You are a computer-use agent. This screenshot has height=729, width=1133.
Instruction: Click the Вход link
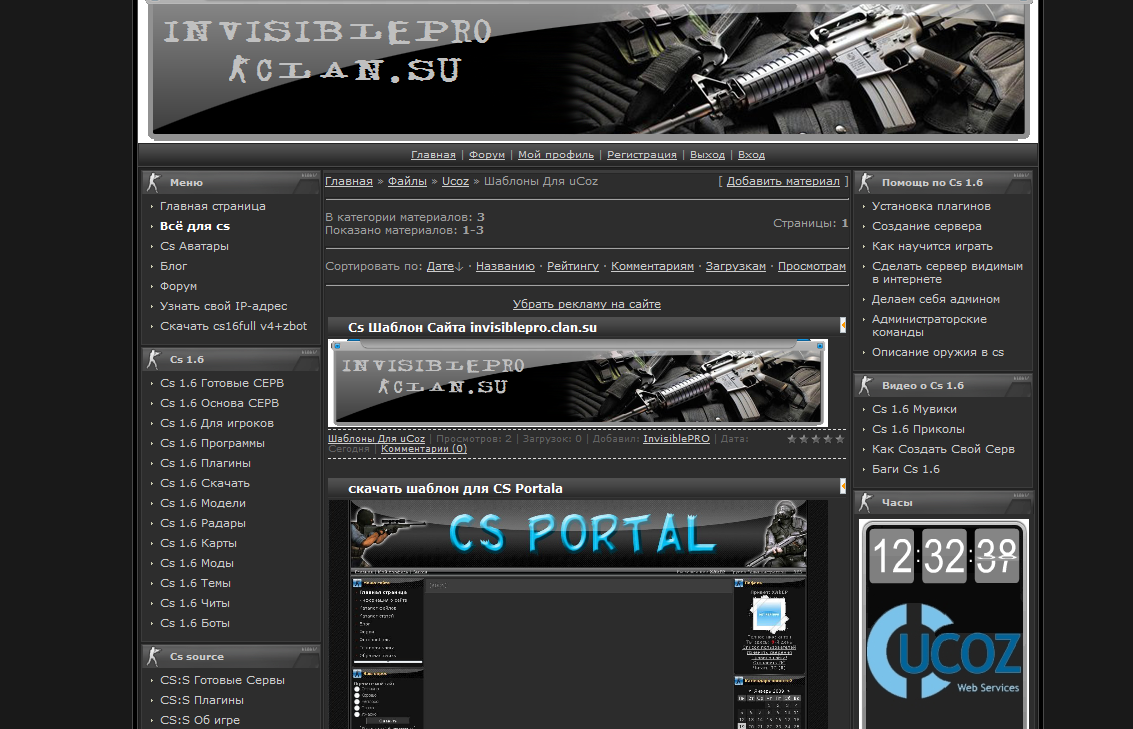coord(751,155)
